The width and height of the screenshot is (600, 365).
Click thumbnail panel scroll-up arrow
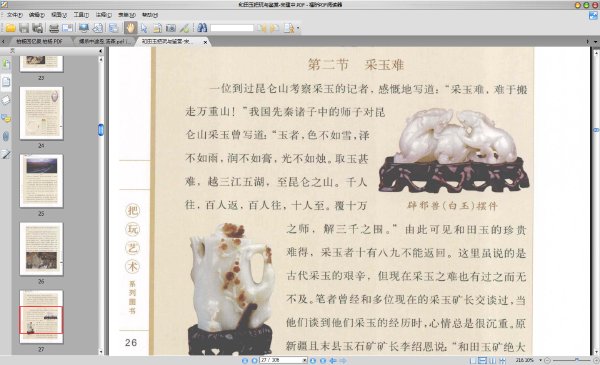point(101,60)
